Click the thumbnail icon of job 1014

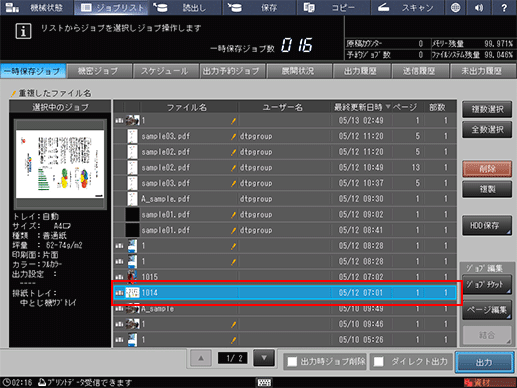(x=132, y=293)
